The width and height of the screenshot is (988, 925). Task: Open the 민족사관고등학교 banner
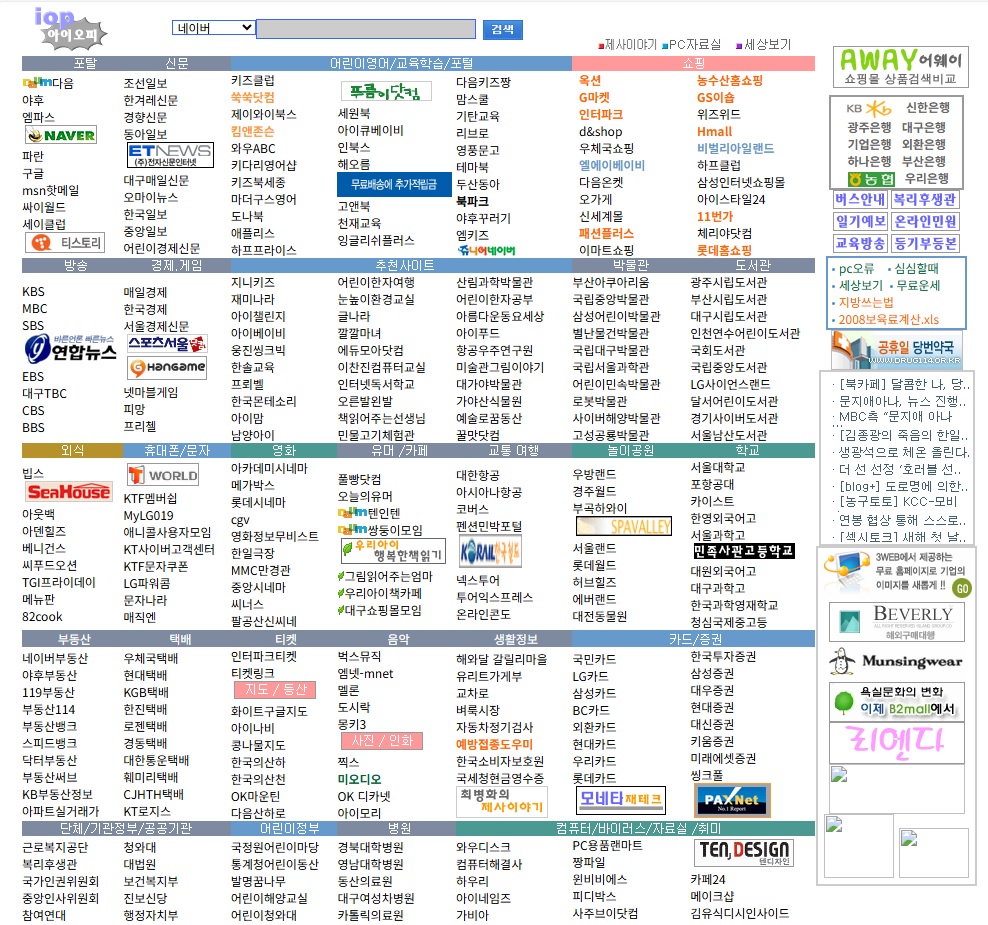pos(744,551)
